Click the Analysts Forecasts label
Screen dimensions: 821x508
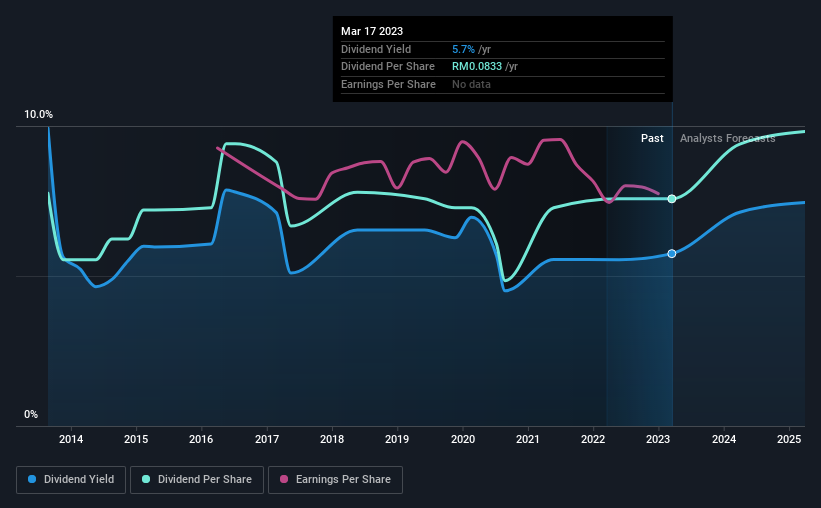728,138
